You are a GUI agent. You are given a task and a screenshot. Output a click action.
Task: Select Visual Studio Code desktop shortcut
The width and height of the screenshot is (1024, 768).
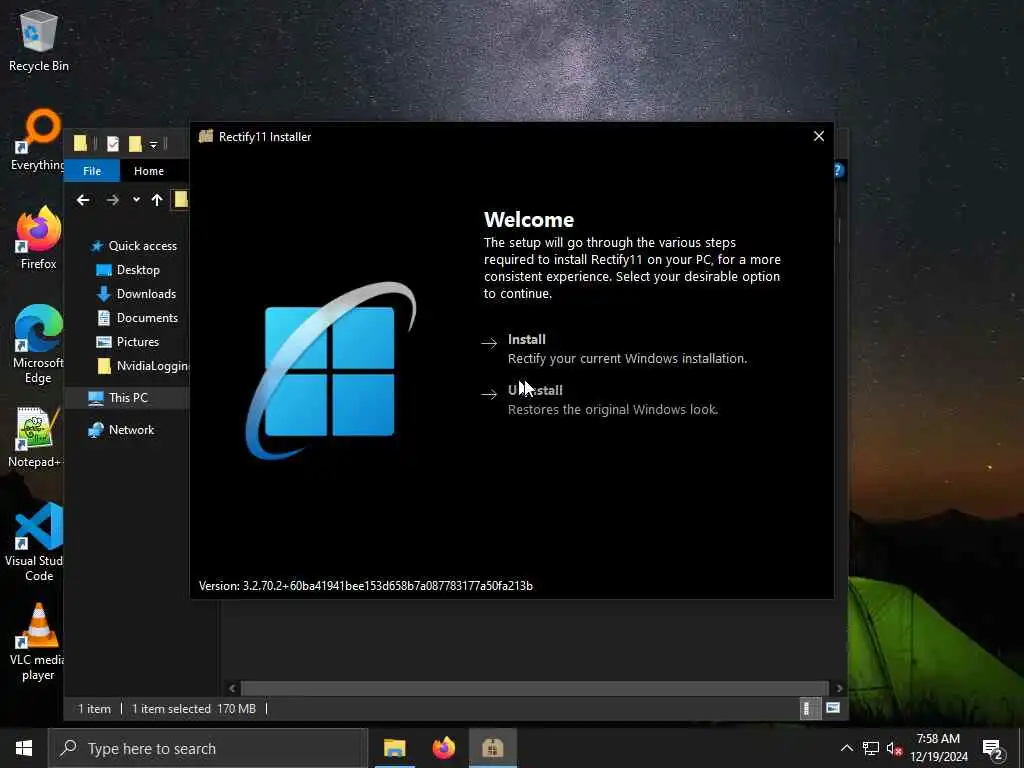point(36,542)
